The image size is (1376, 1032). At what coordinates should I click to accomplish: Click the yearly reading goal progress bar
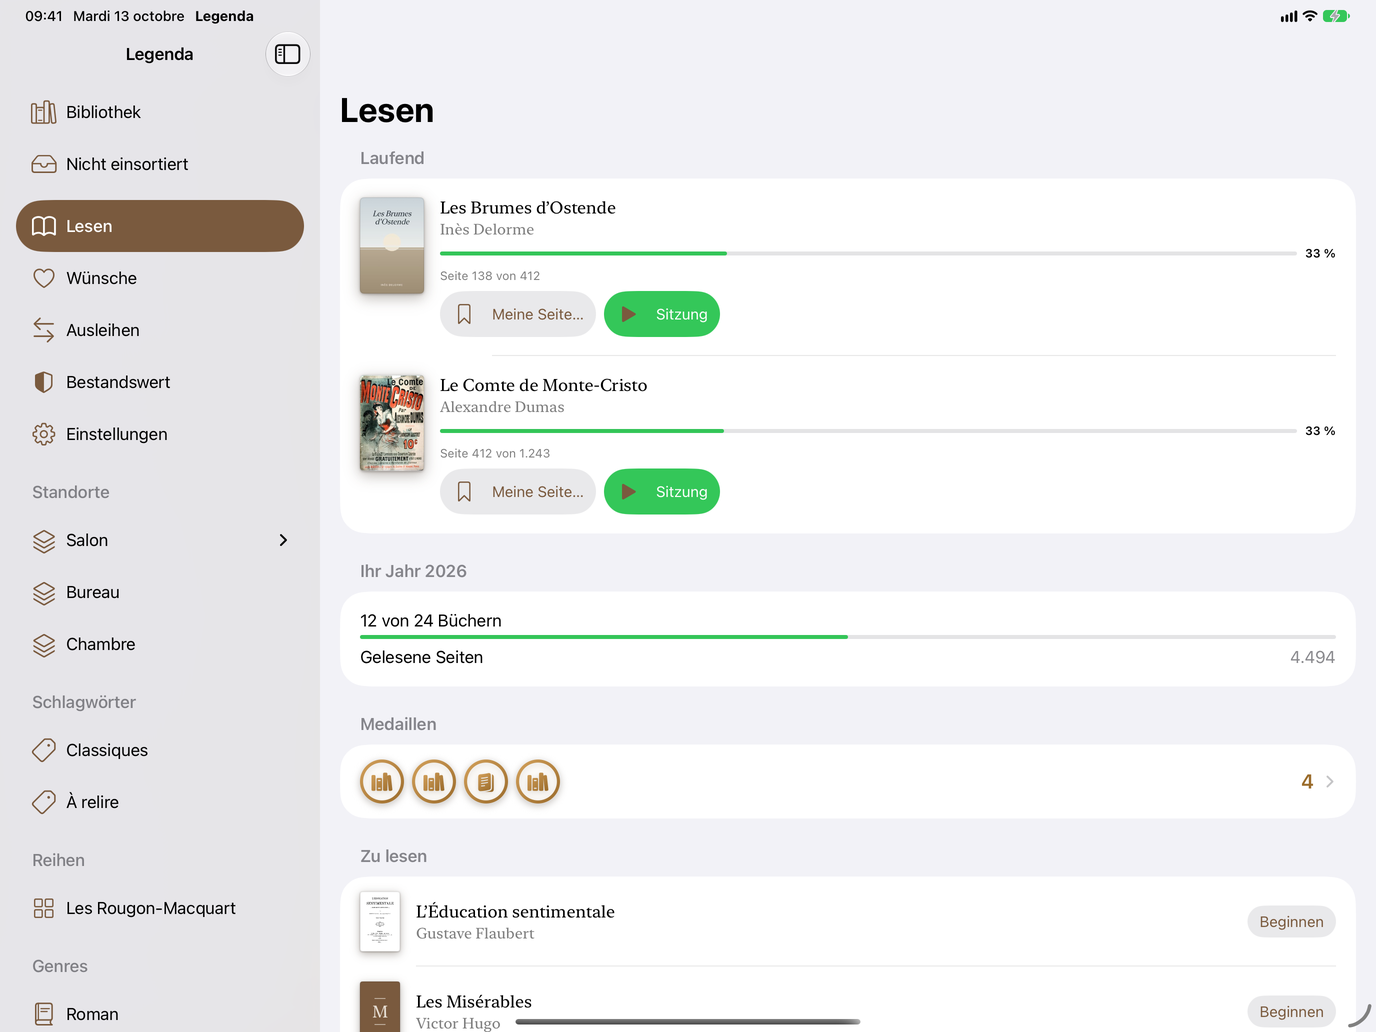coord(848,637)
